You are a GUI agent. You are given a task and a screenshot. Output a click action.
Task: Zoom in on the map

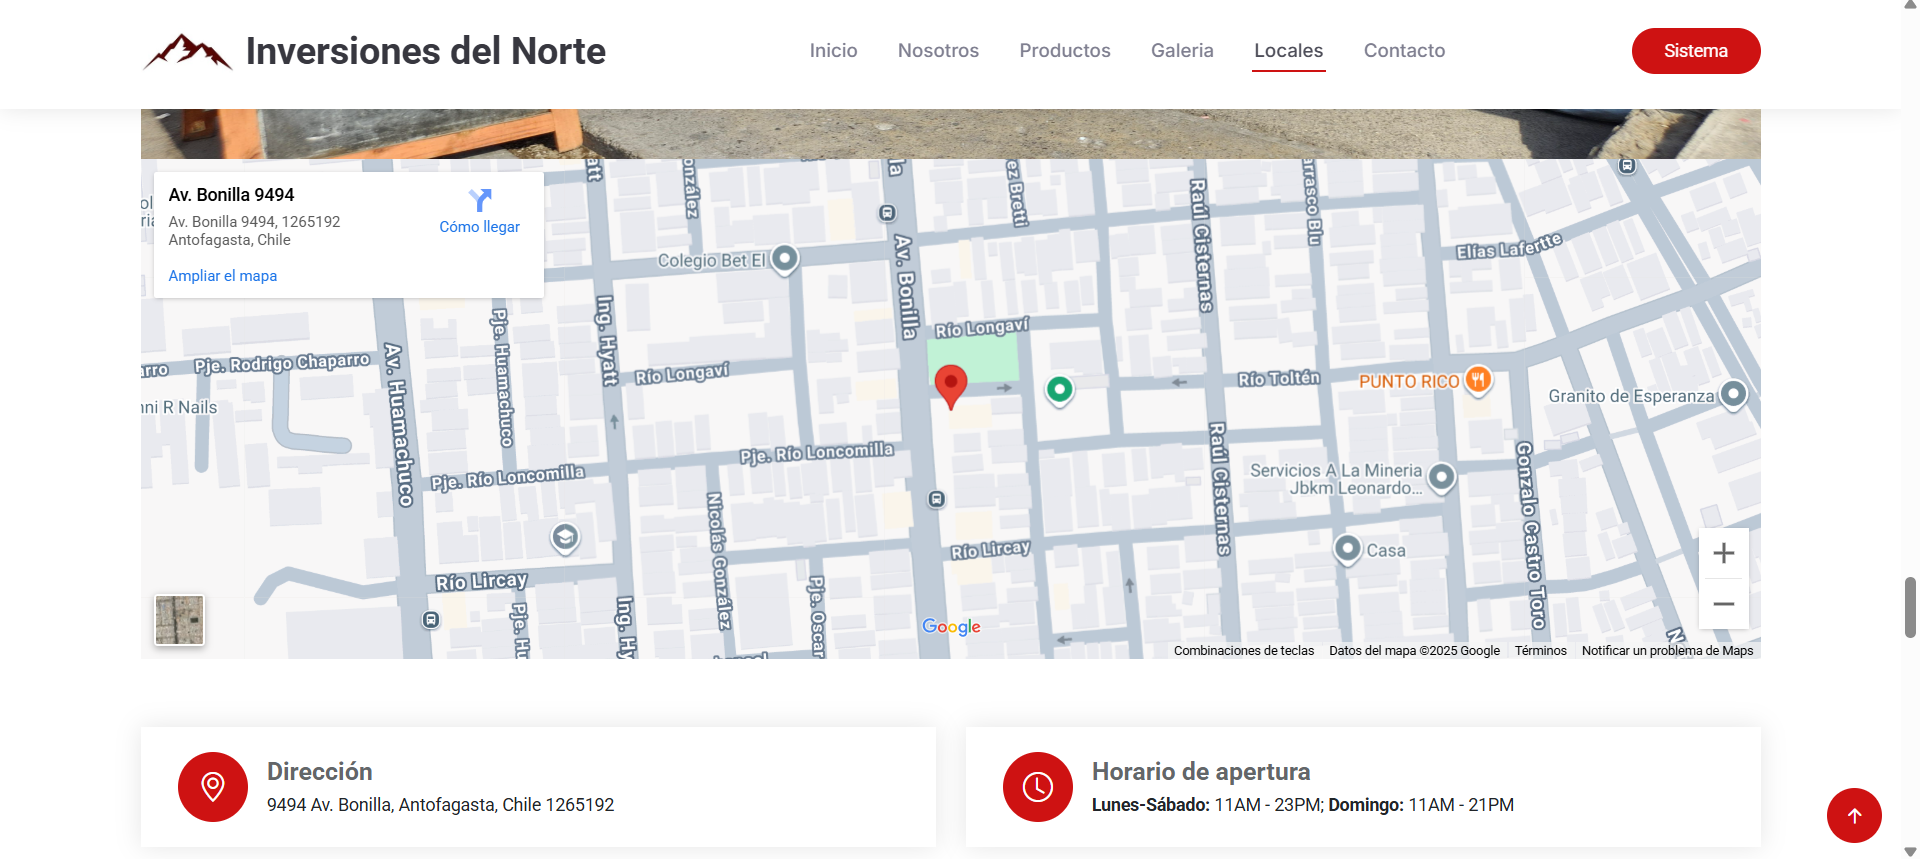(1723, 553)
